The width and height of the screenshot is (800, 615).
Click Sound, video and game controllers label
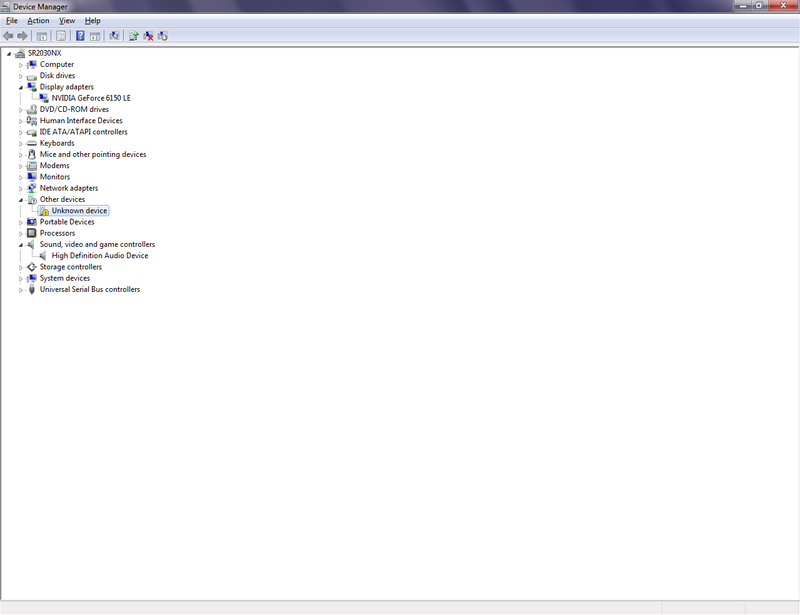pos(97,244)
